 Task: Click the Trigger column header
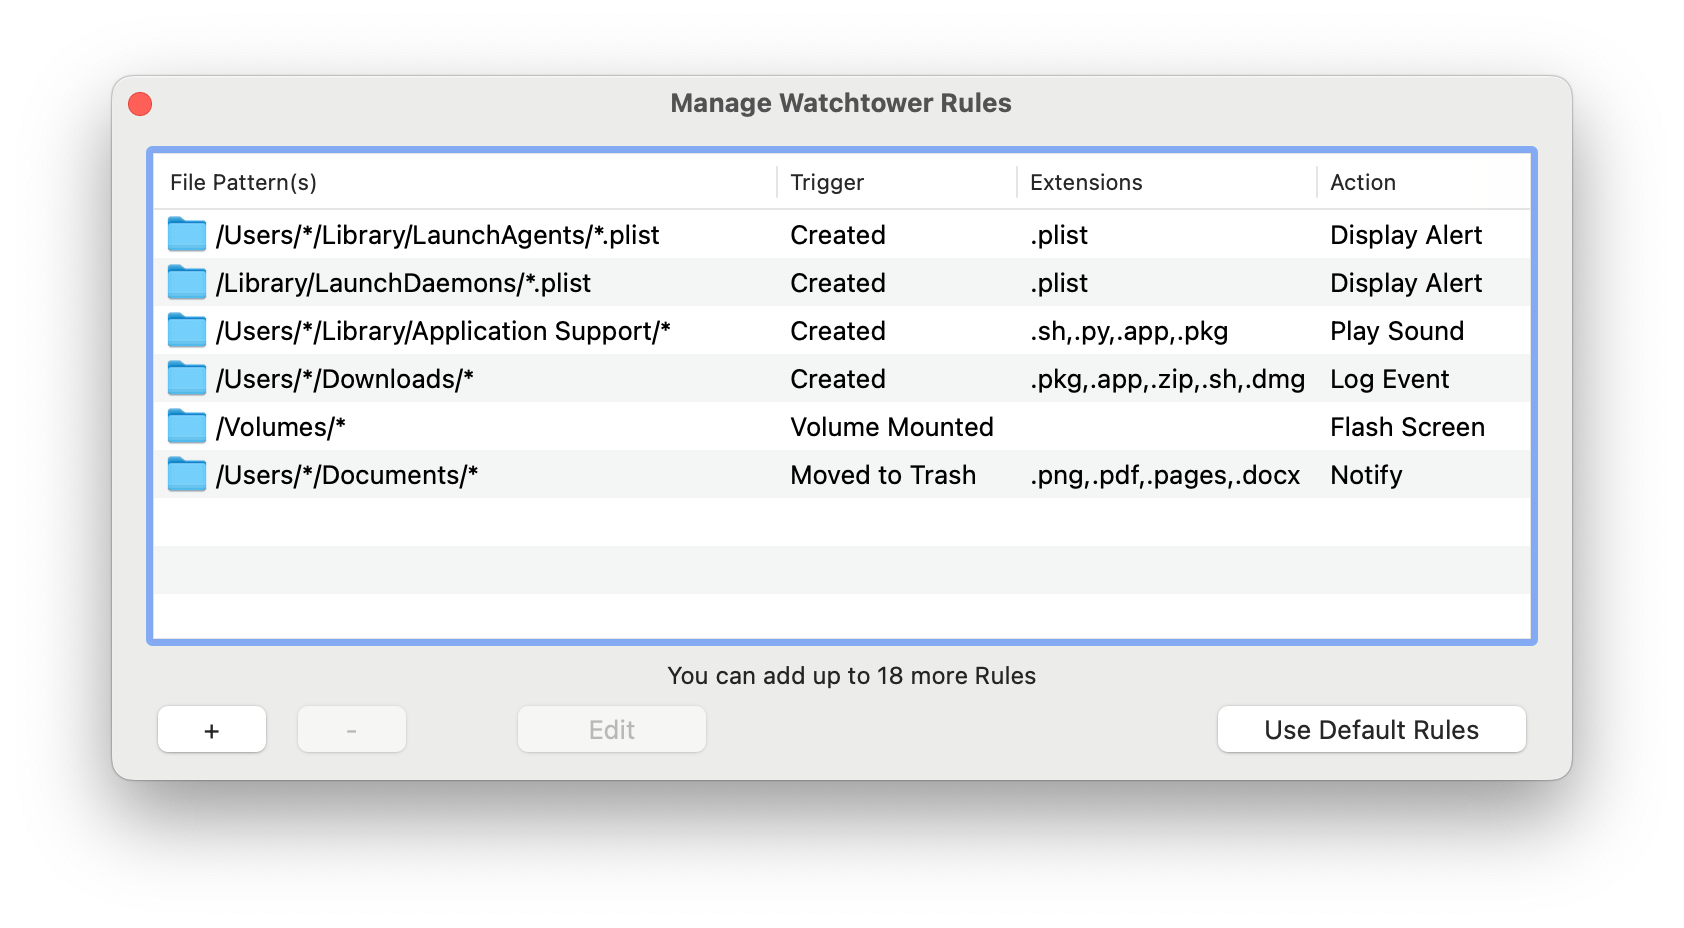click(x=827, y=183)
